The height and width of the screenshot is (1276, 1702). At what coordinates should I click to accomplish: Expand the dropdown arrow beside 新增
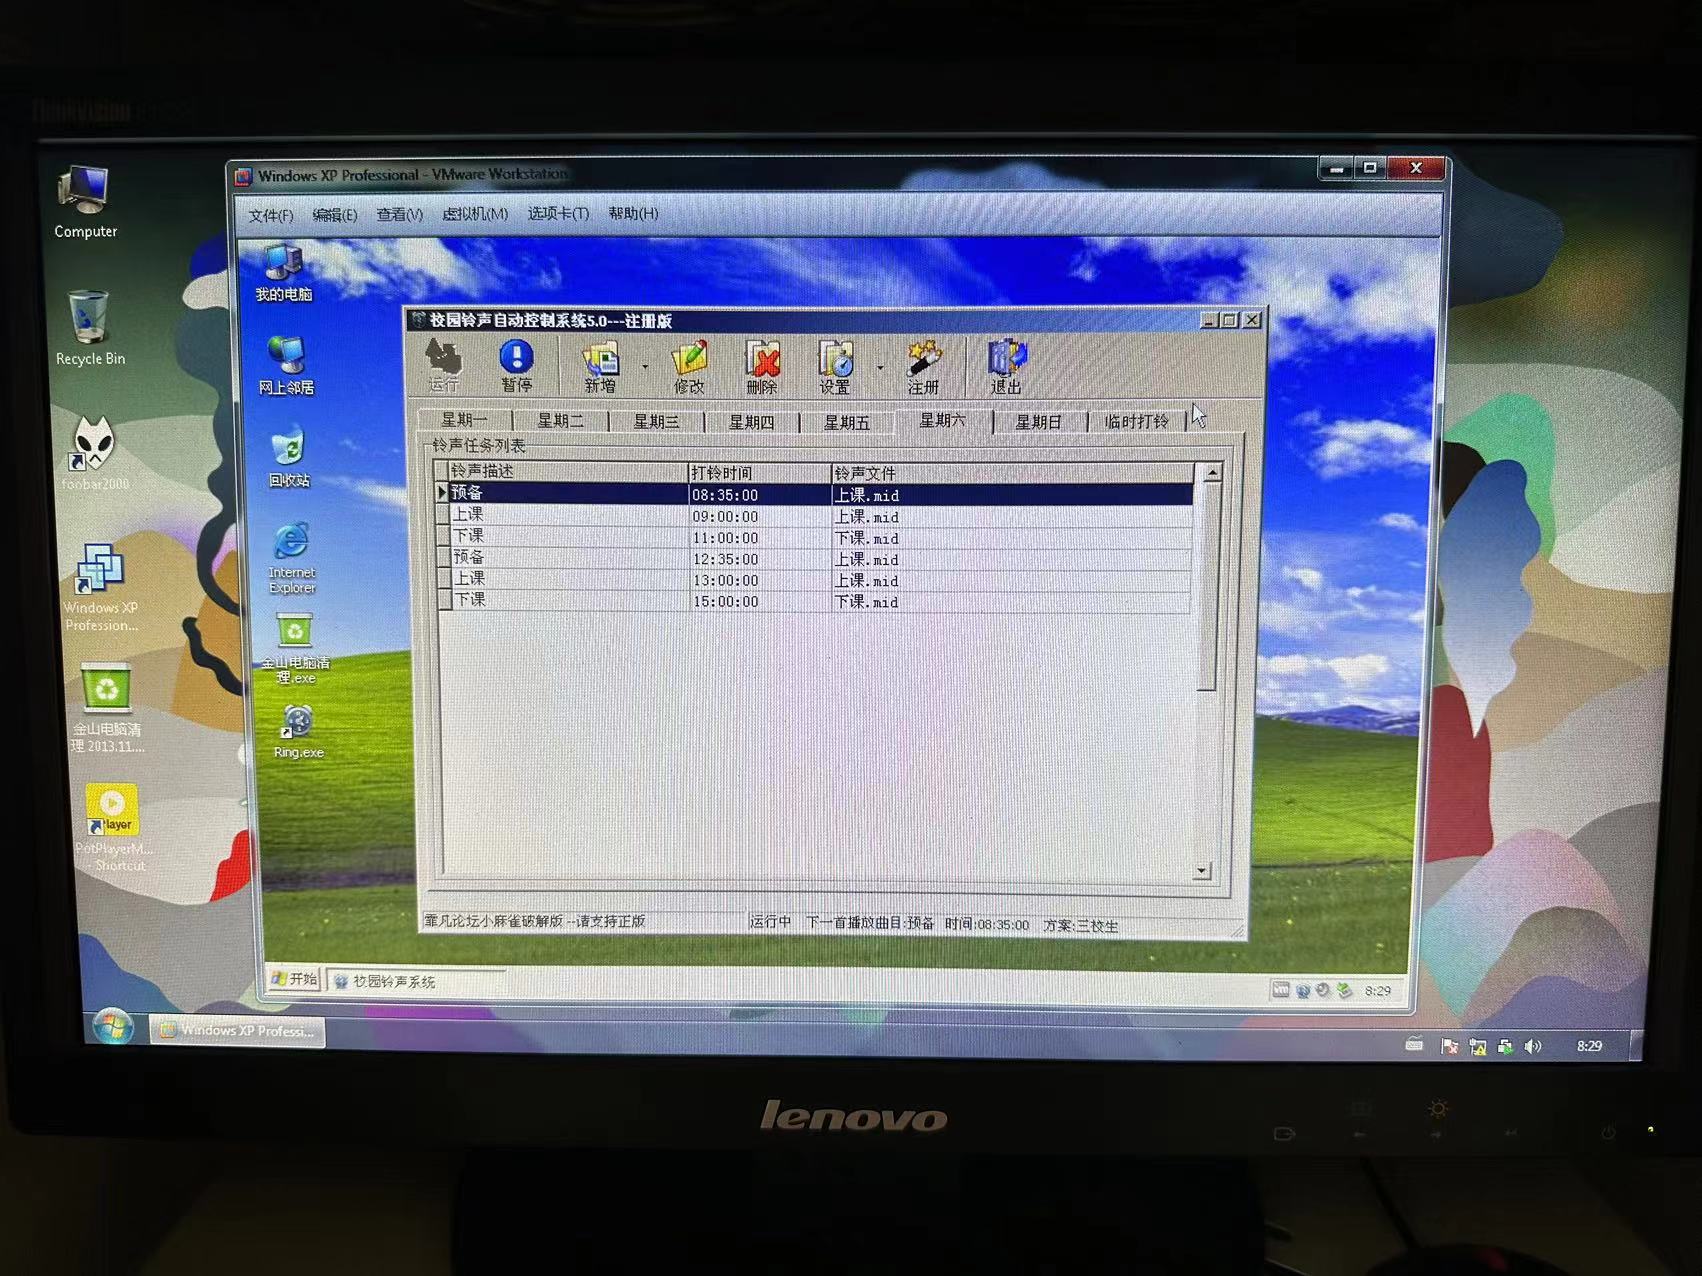tap(645, 367)
